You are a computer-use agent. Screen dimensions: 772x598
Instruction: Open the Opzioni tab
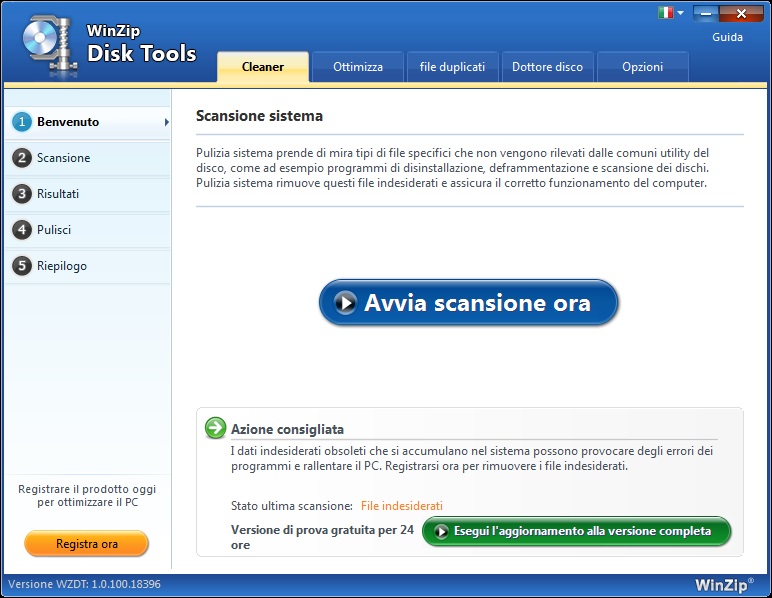[x=643, y=67]
